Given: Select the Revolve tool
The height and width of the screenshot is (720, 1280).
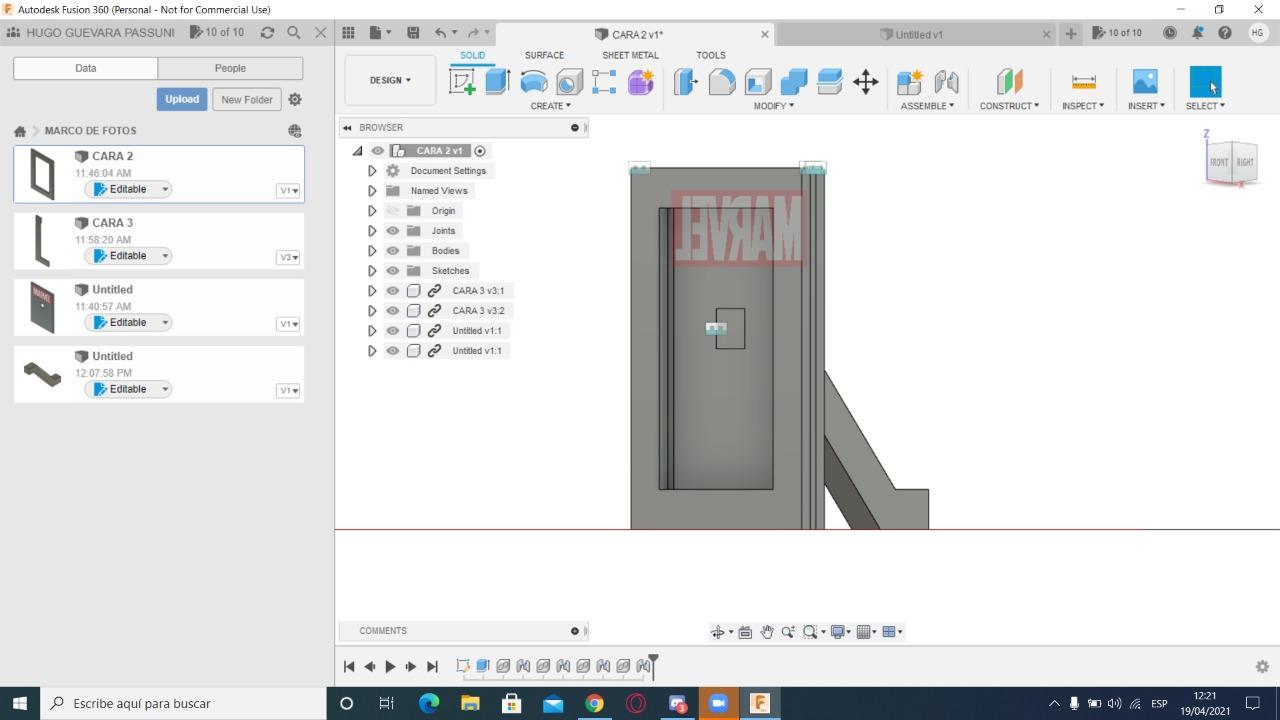Looking at the screenshot, I should coord(534,82).
